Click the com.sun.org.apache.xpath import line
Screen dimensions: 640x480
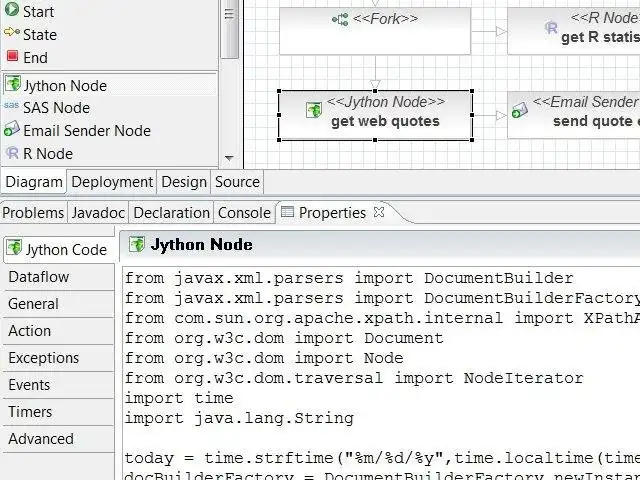[x=382, y=318]
